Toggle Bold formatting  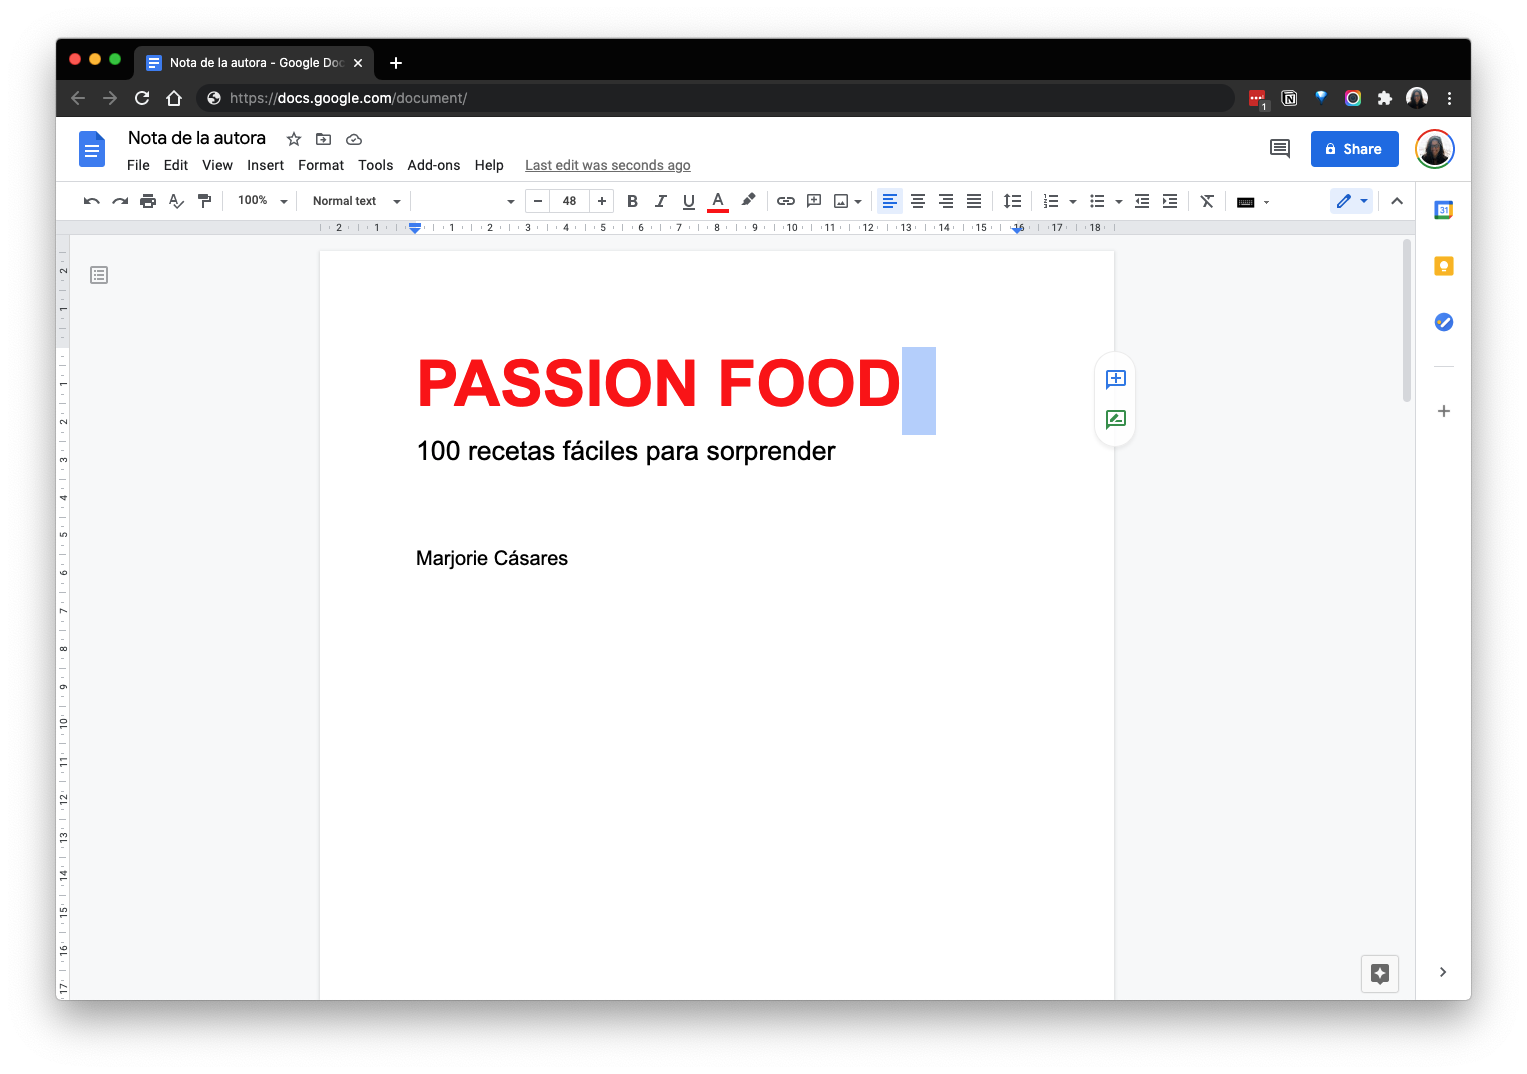coord(632,201)
